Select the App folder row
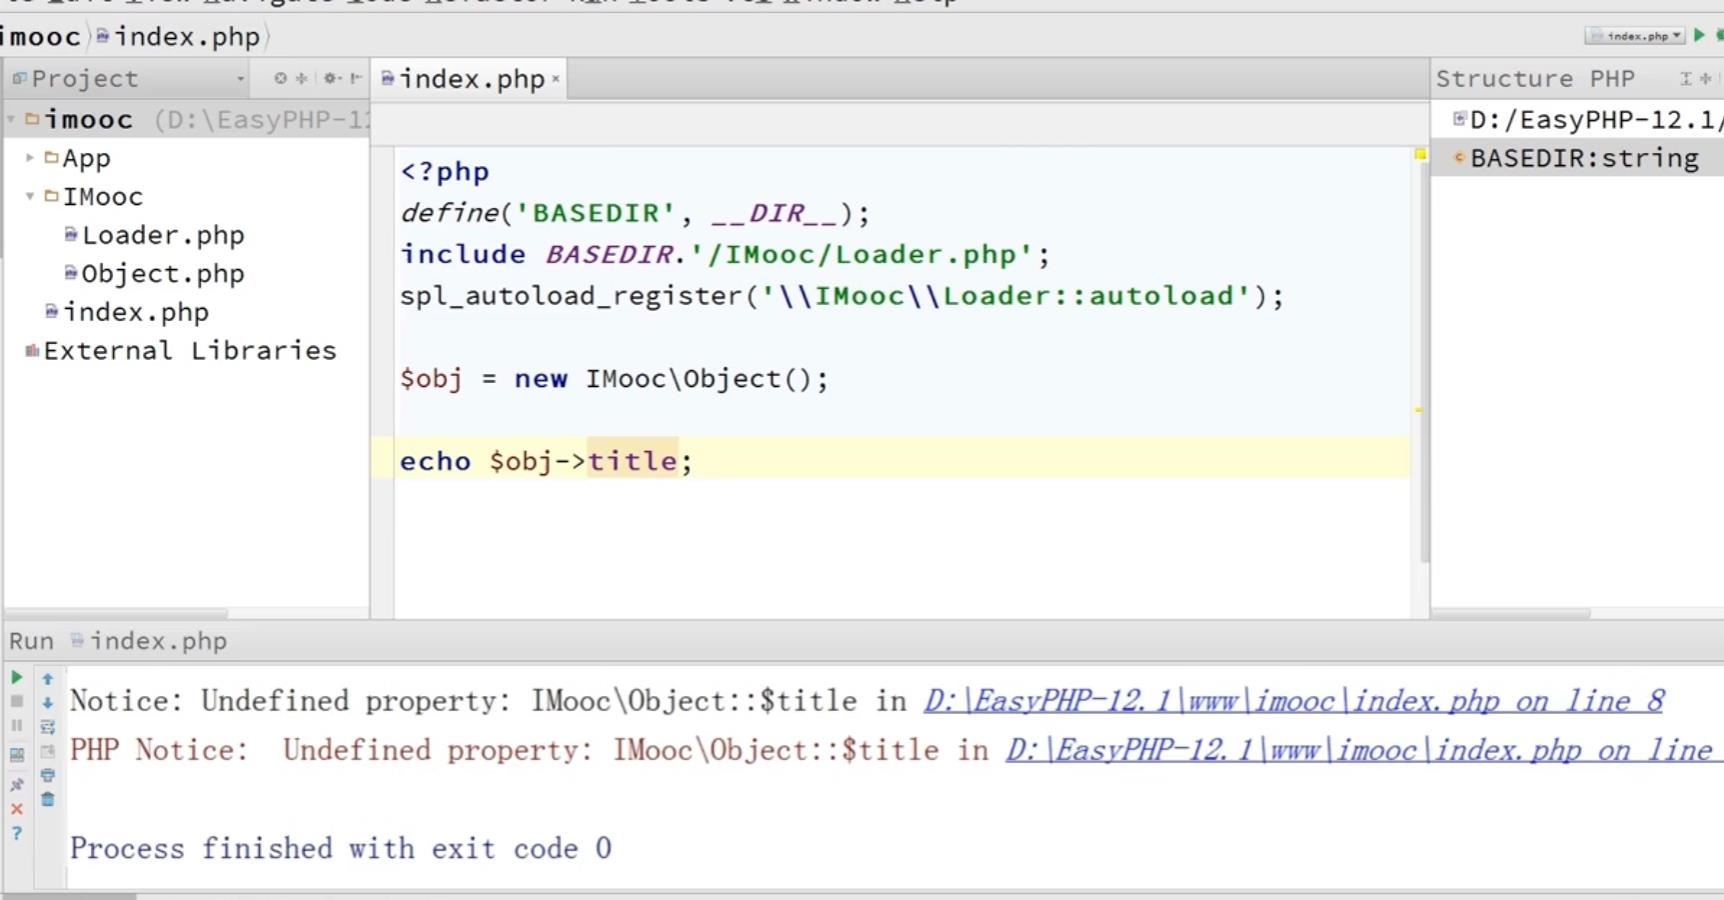The width and height of the screenshot is (1724, 900). pyautogui.click(x=186, y=158)
